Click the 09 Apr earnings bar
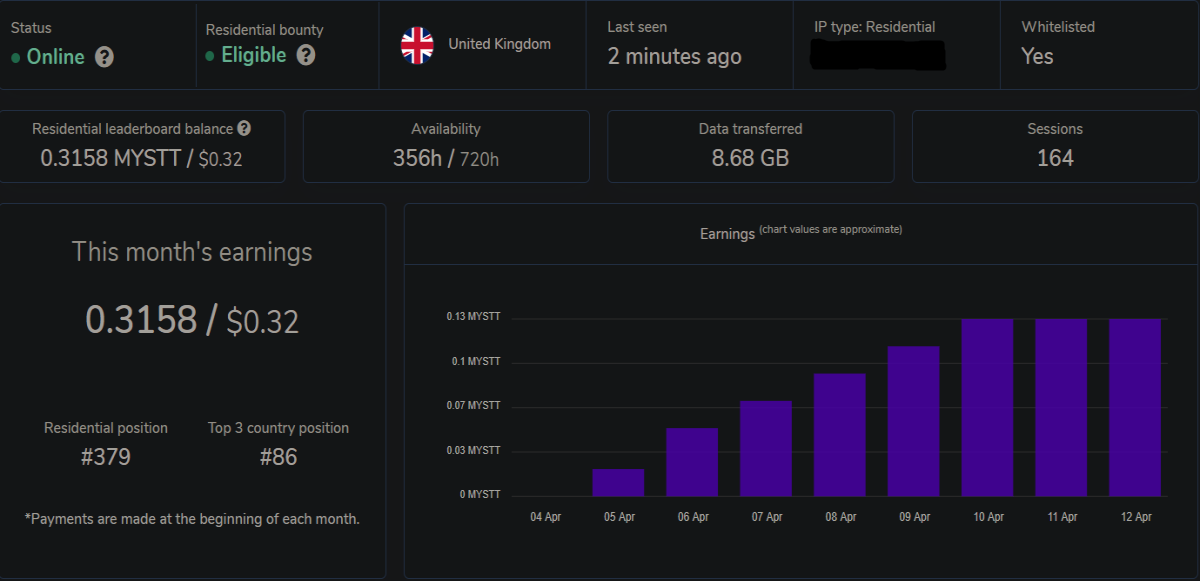The height and width of the screenshot is (581, 1200). point(914,422)
